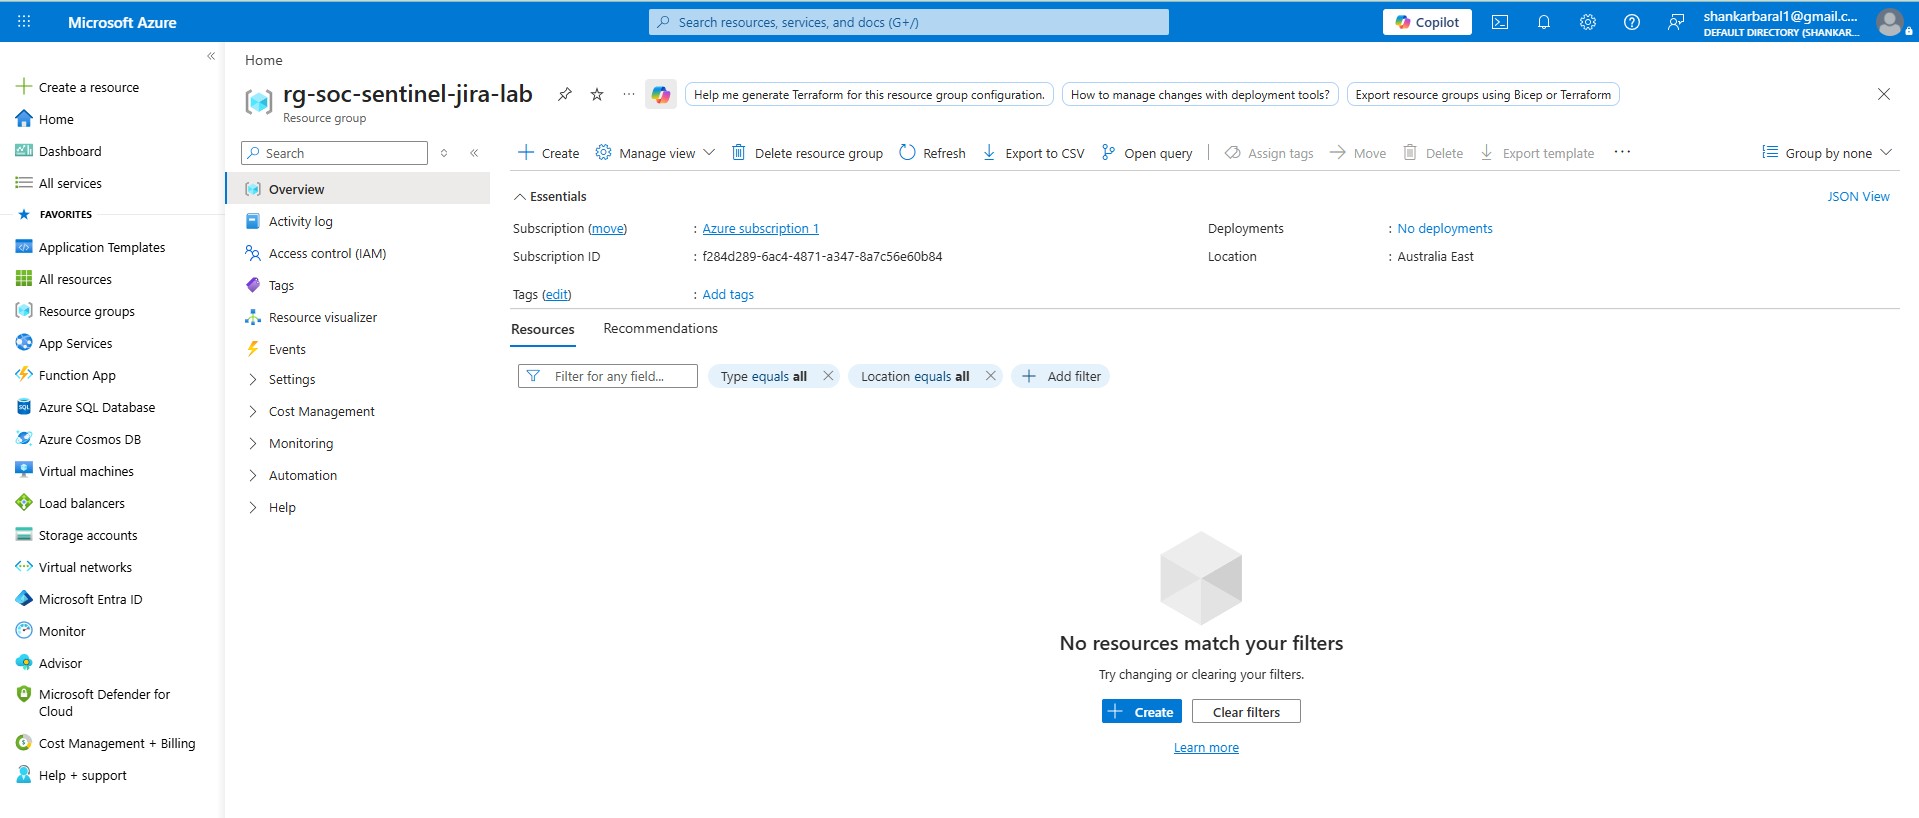Open the Azure portal waffle menu
1919x818 pixels.
pos(24,21)
